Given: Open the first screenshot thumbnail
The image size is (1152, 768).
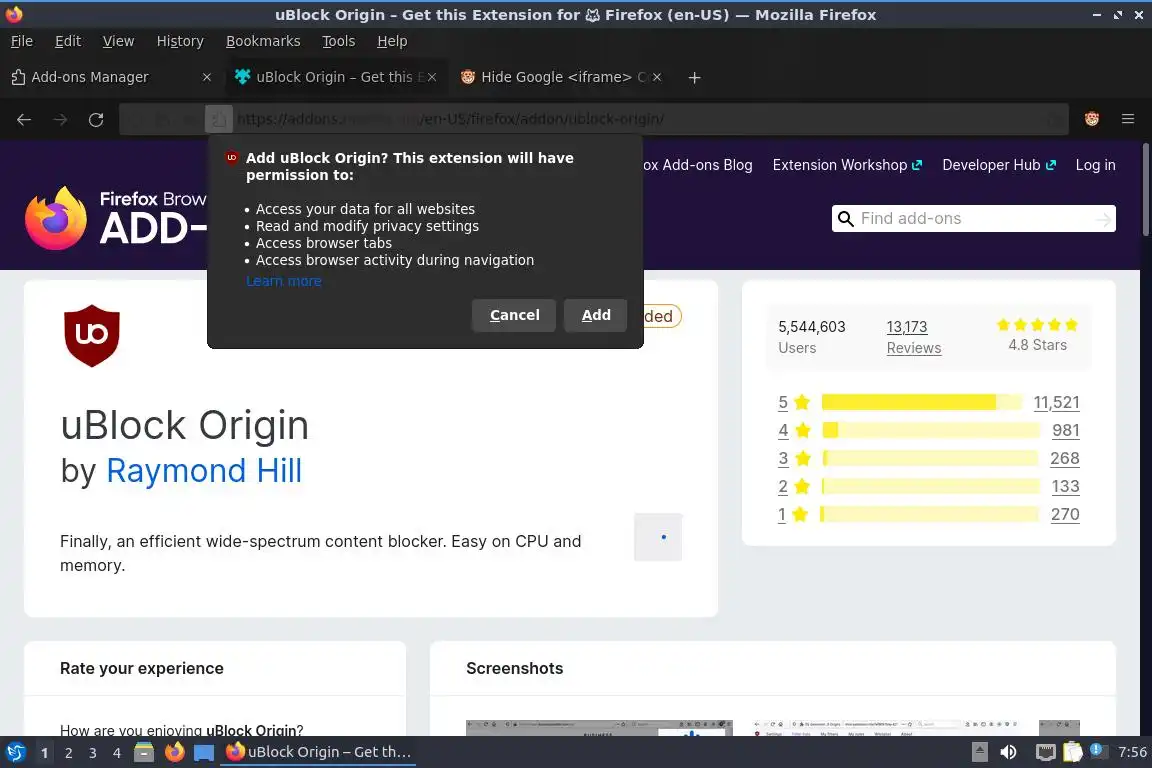Looking at the screenshot, I should (x=600, y=728).
